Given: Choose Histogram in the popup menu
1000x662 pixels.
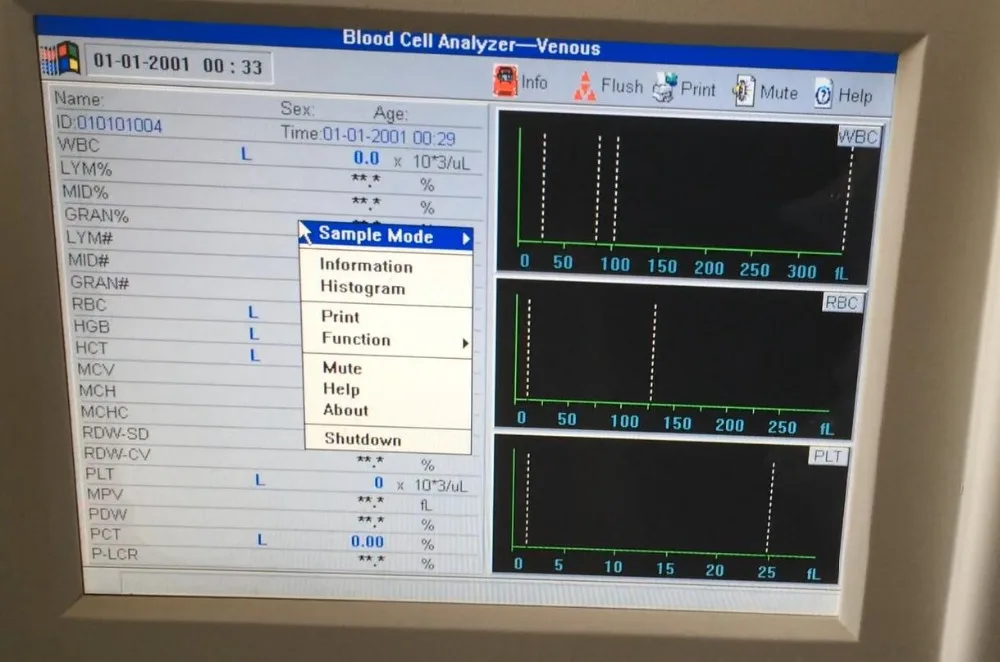Looking at the screenshot, I should pos(363,288).
